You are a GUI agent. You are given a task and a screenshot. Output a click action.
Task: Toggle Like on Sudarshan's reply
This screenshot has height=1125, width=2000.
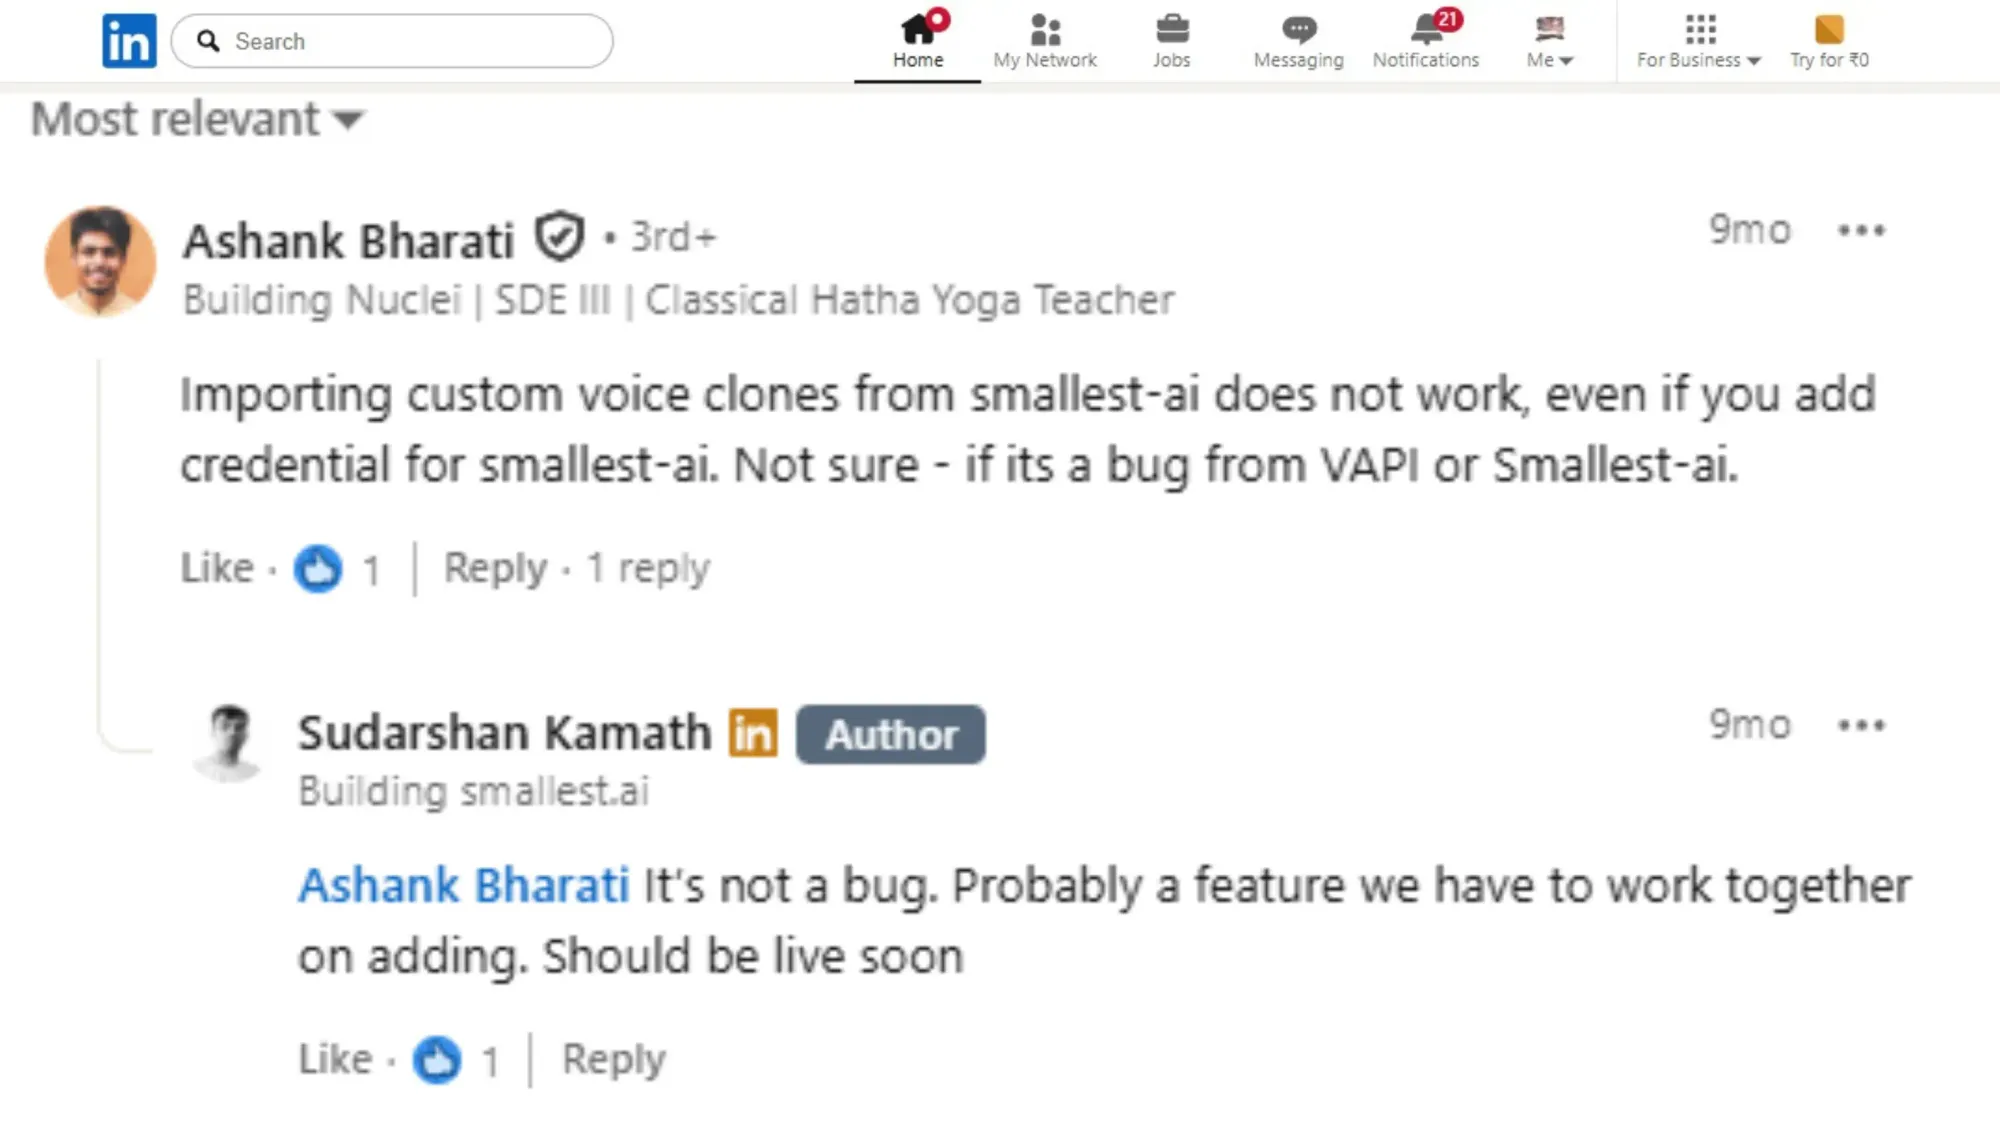click(335, 1058)
